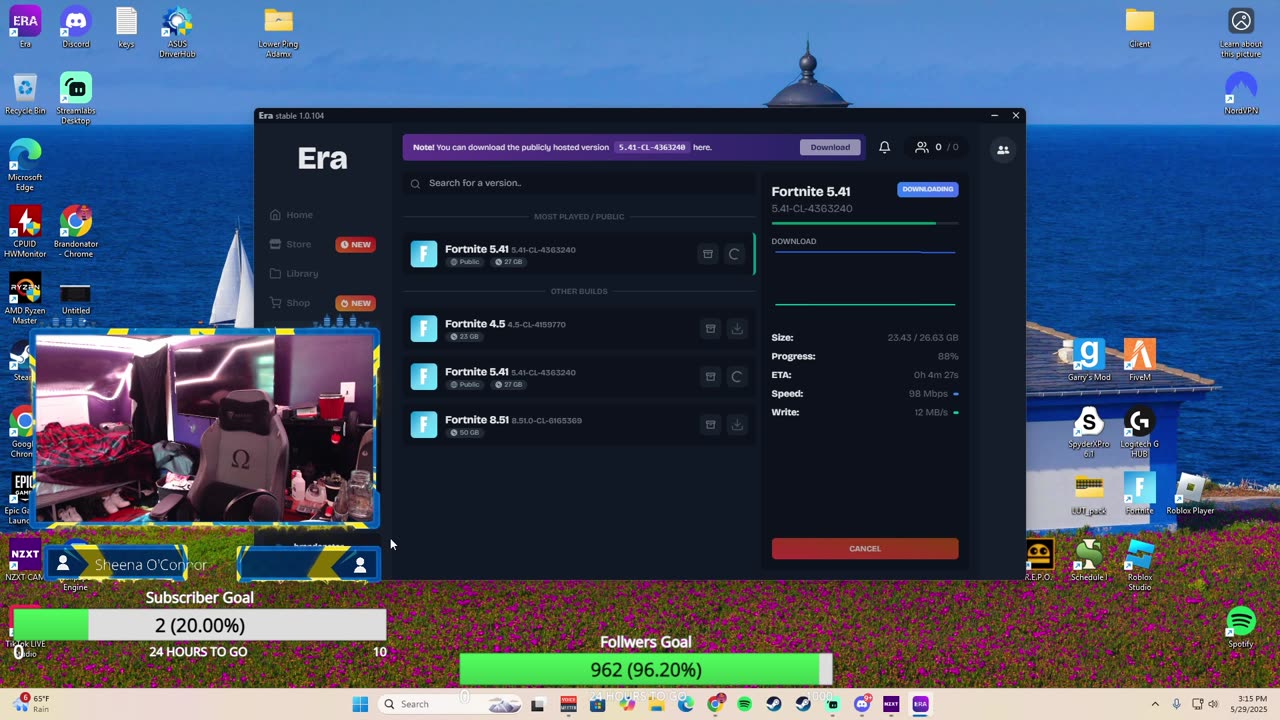Click the green download progress bar

click(x=865, y=223)
